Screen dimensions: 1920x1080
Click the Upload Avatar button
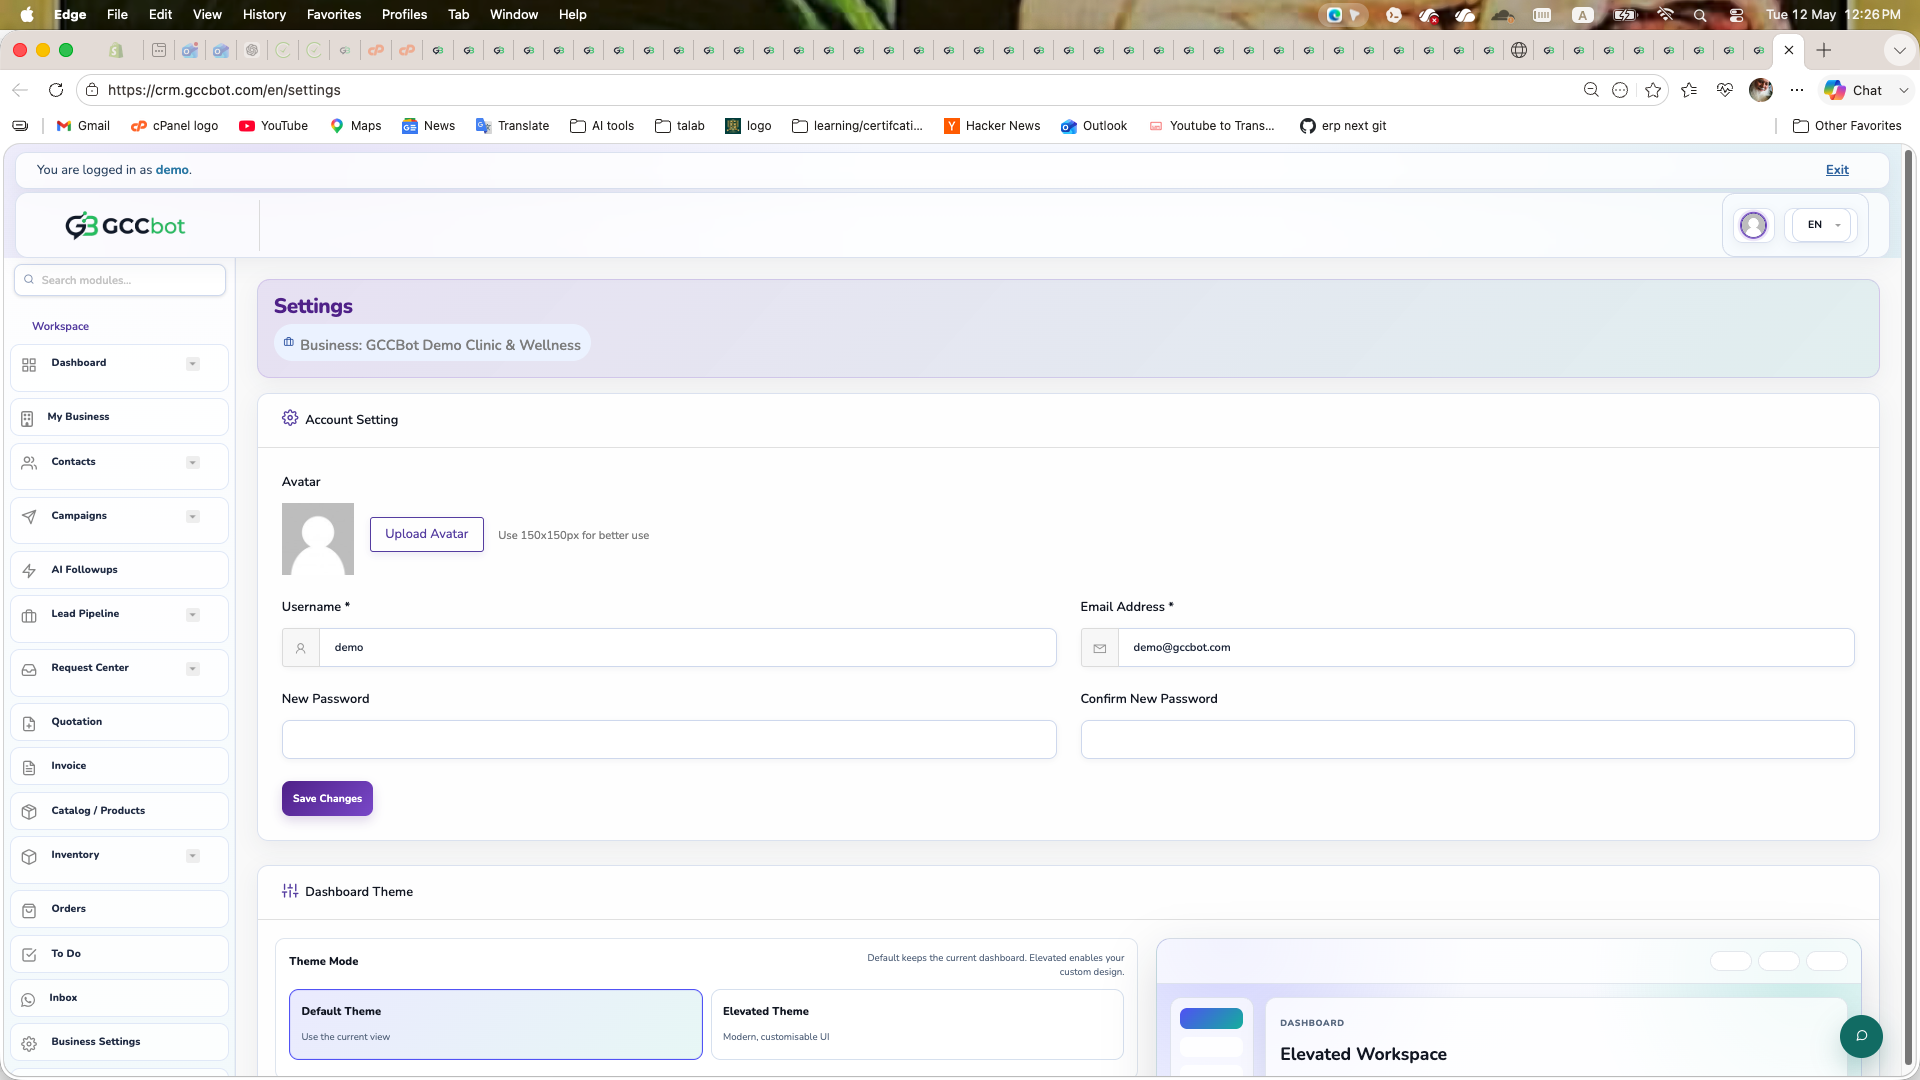(x=427, y=534)
